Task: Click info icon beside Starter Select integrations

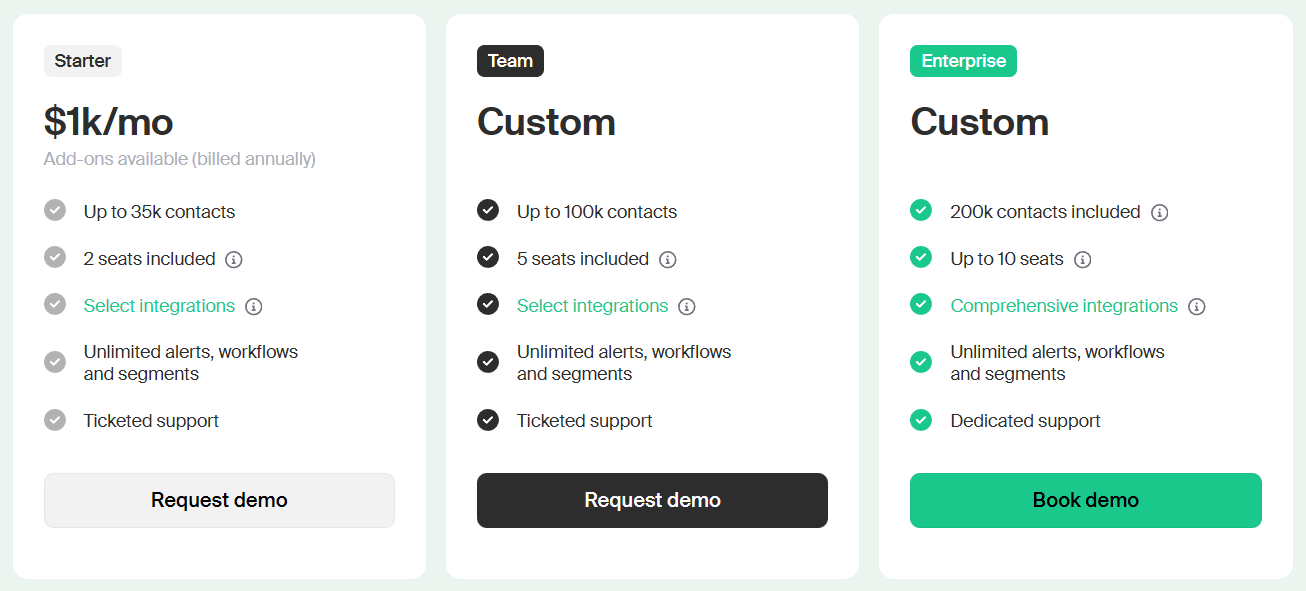Action: (x=254, y=307)
